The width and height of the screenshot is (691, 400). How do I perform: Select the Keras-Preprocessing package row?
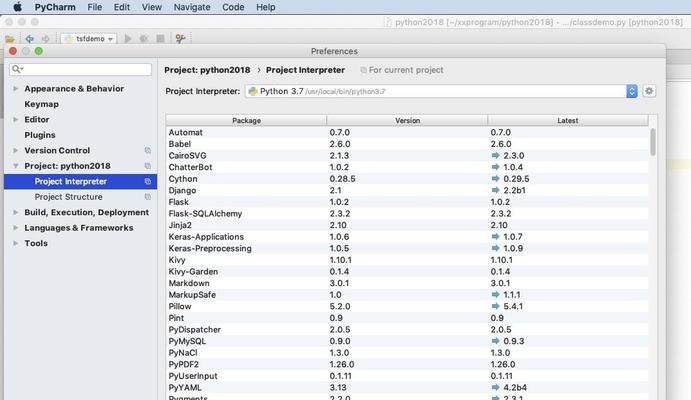click(x=407, y=248)
